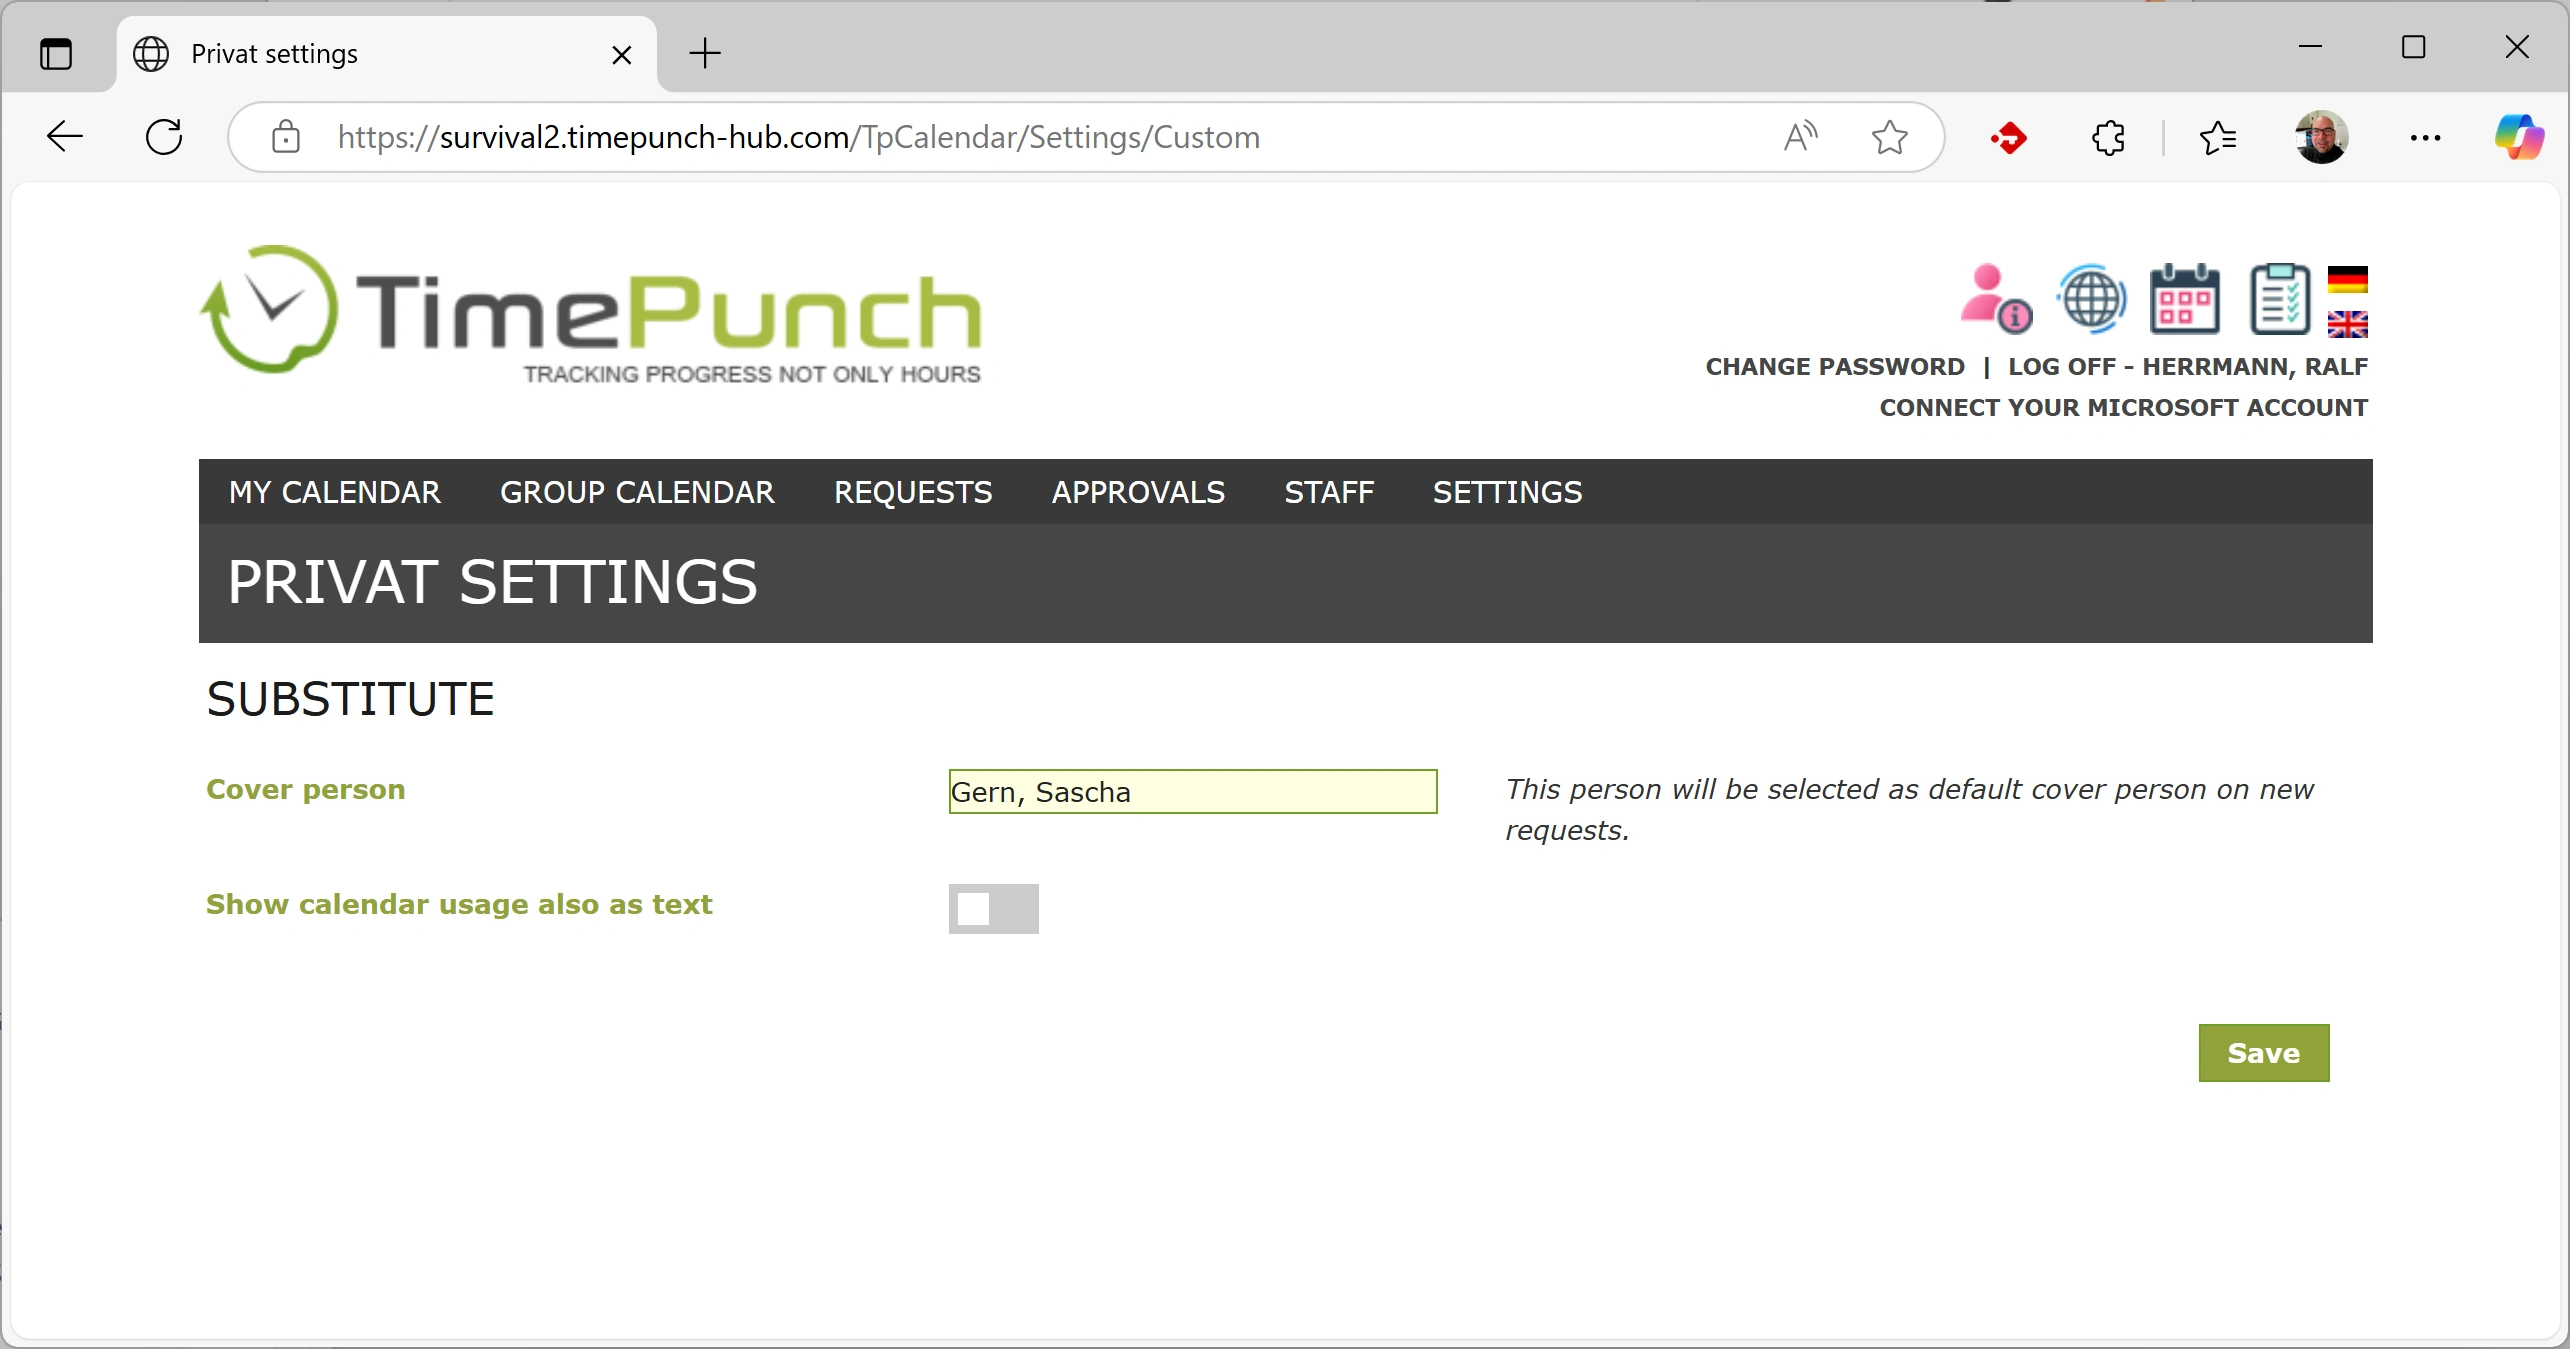Toggle Show calendar usage also as text
Screen dimensions: 2570x1349
coord(993,909)
